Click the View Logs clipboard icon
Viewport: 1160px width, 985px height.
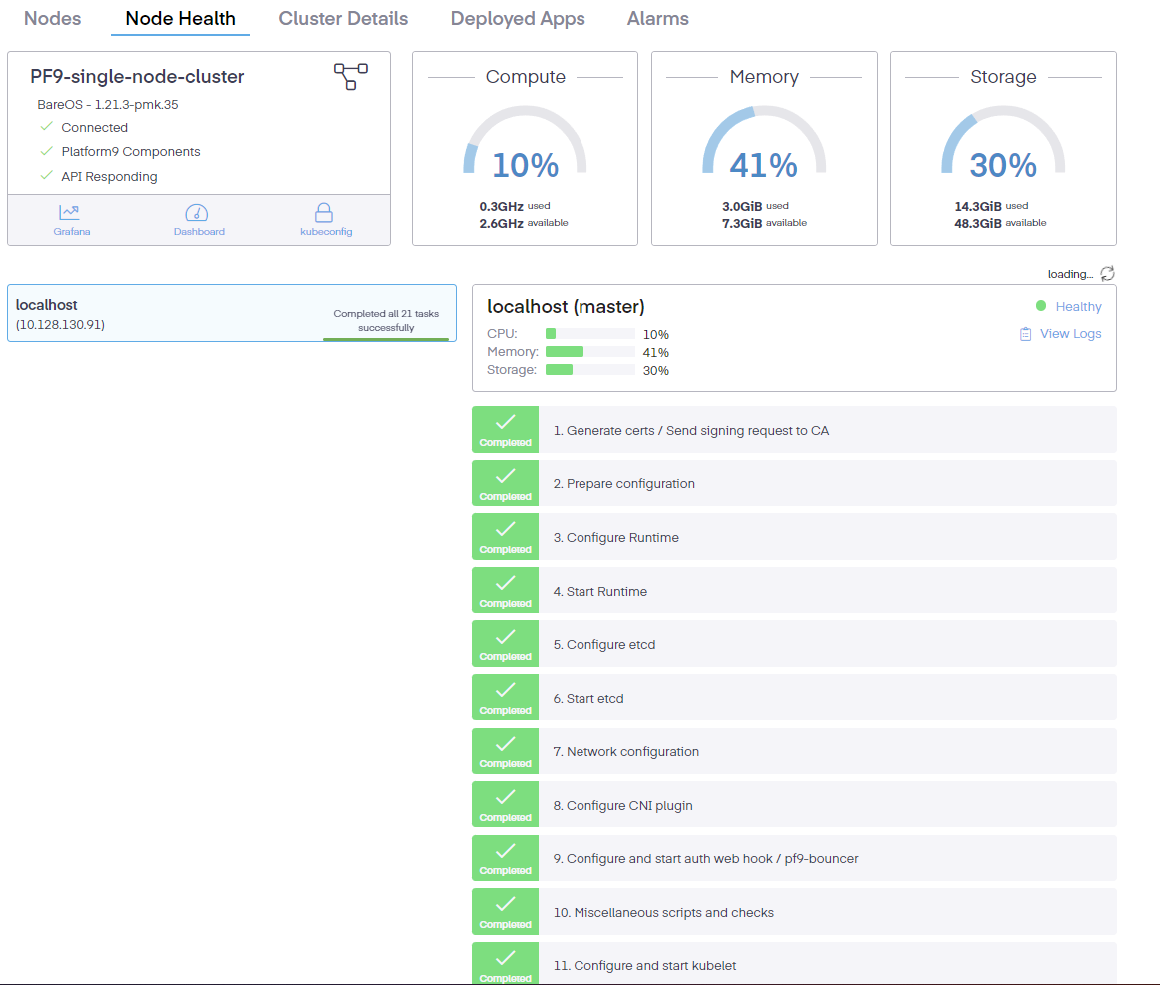pyautogui.click(x=1025, y=334)
